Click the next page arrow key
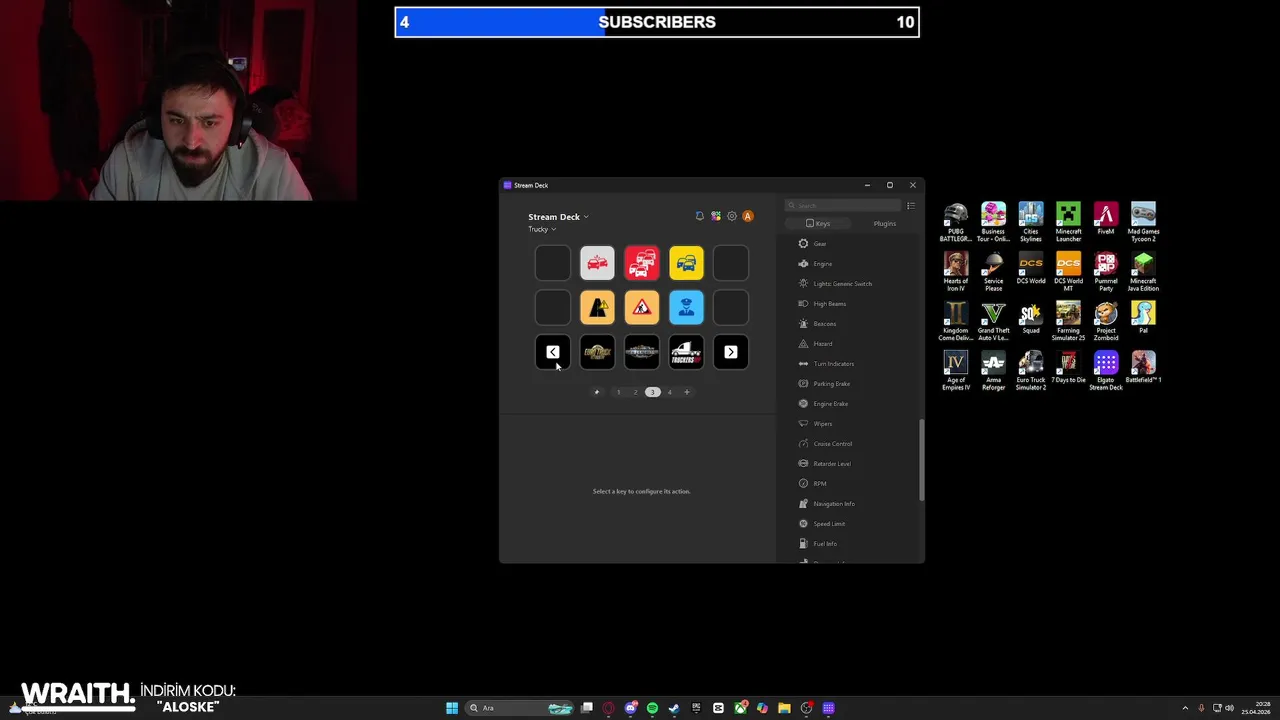This screenshot has width=1280, height=720. [x=731, y=352]
